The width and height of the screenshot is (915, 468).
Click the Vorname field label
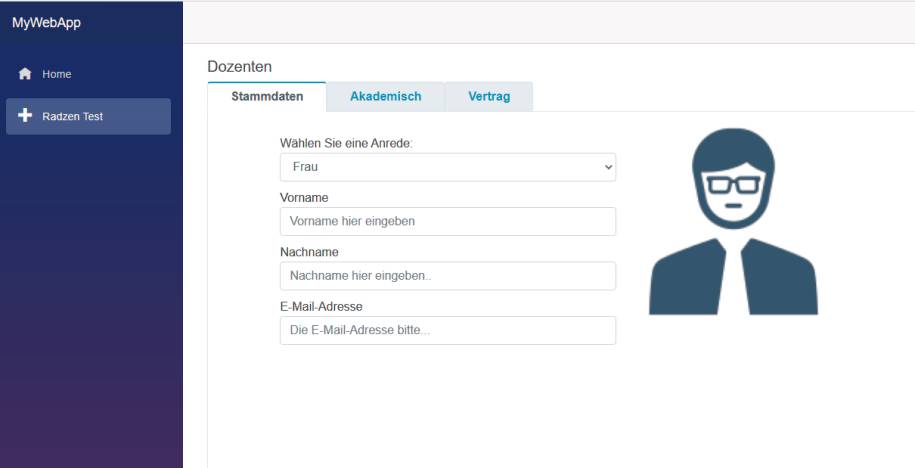coord(304,198)
